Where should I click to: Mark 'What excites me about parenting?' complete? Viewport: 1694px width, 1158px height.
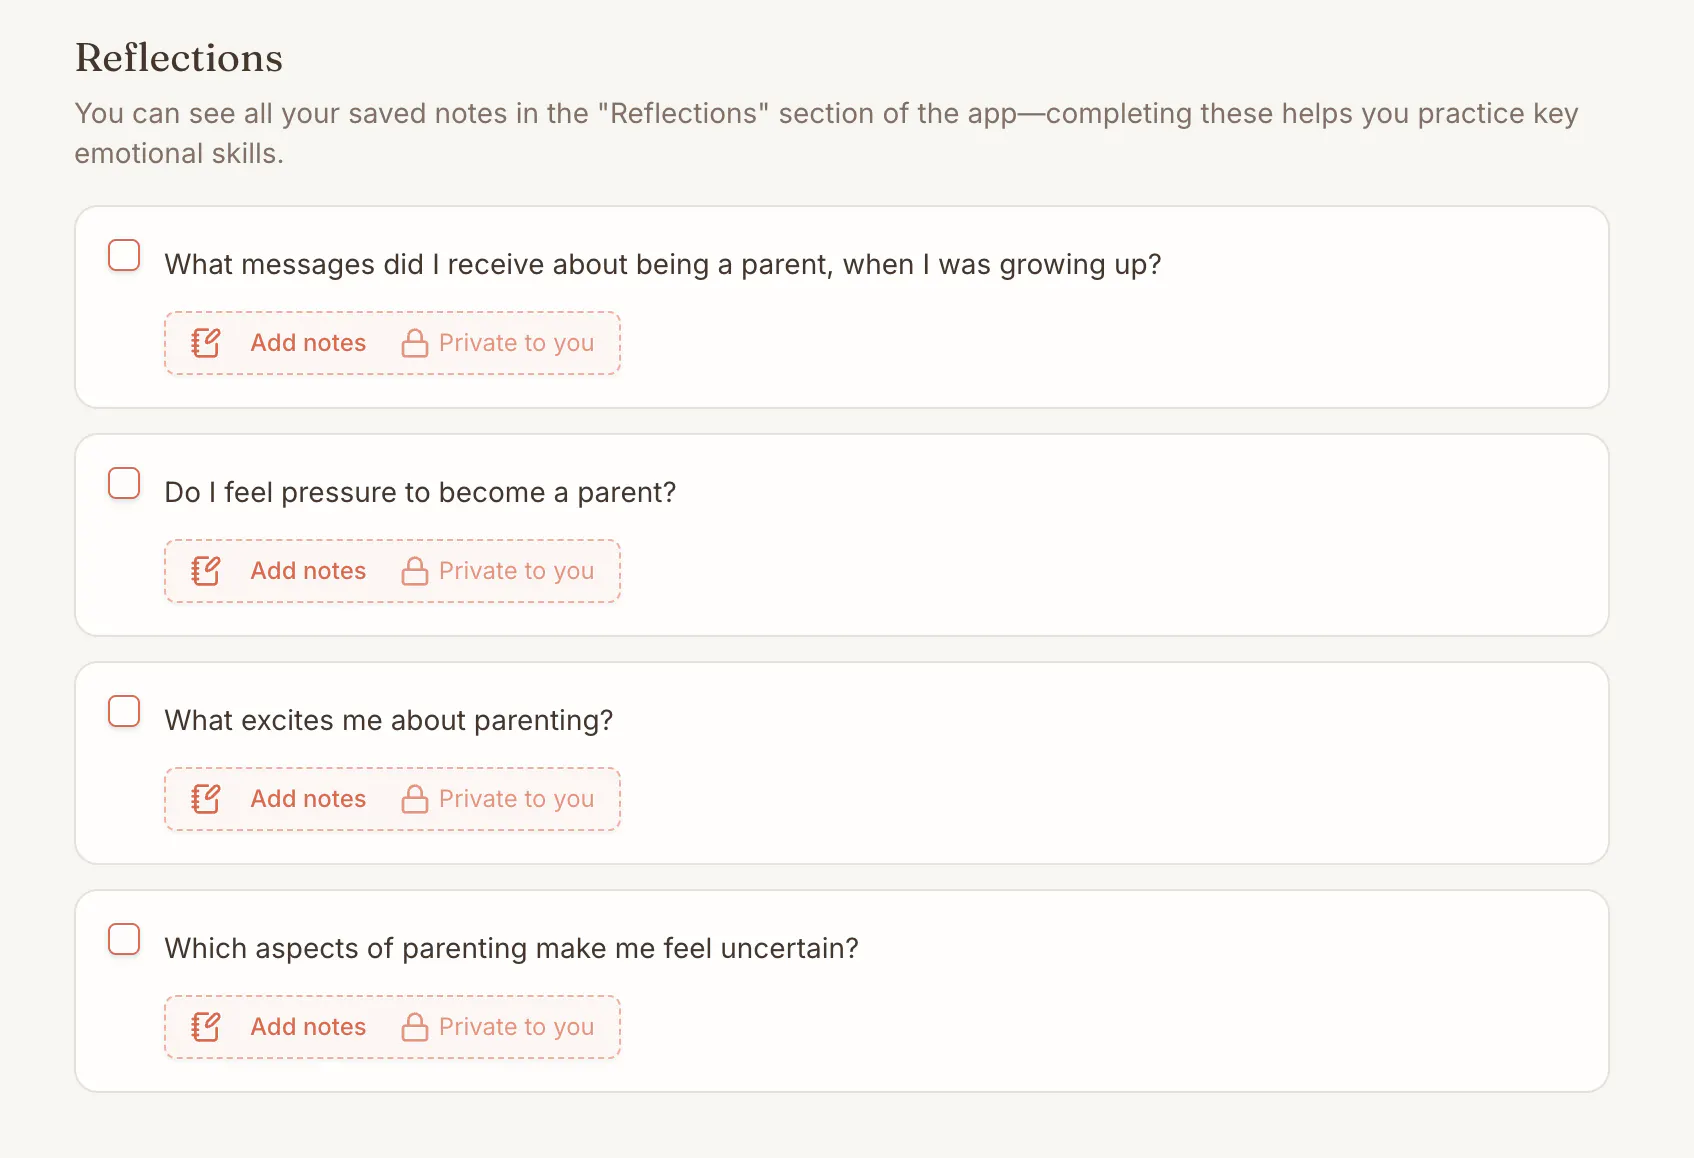(x=124, y=711)
